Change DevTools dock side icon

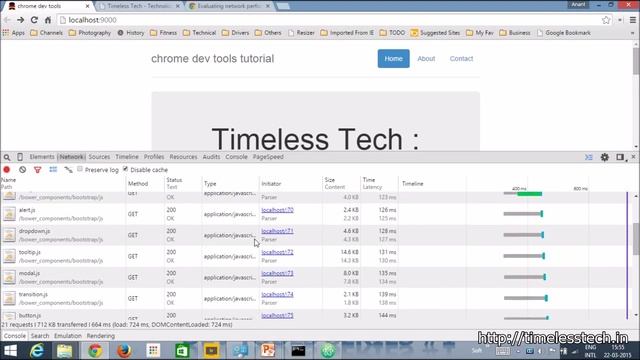click(x=620, y=157)
